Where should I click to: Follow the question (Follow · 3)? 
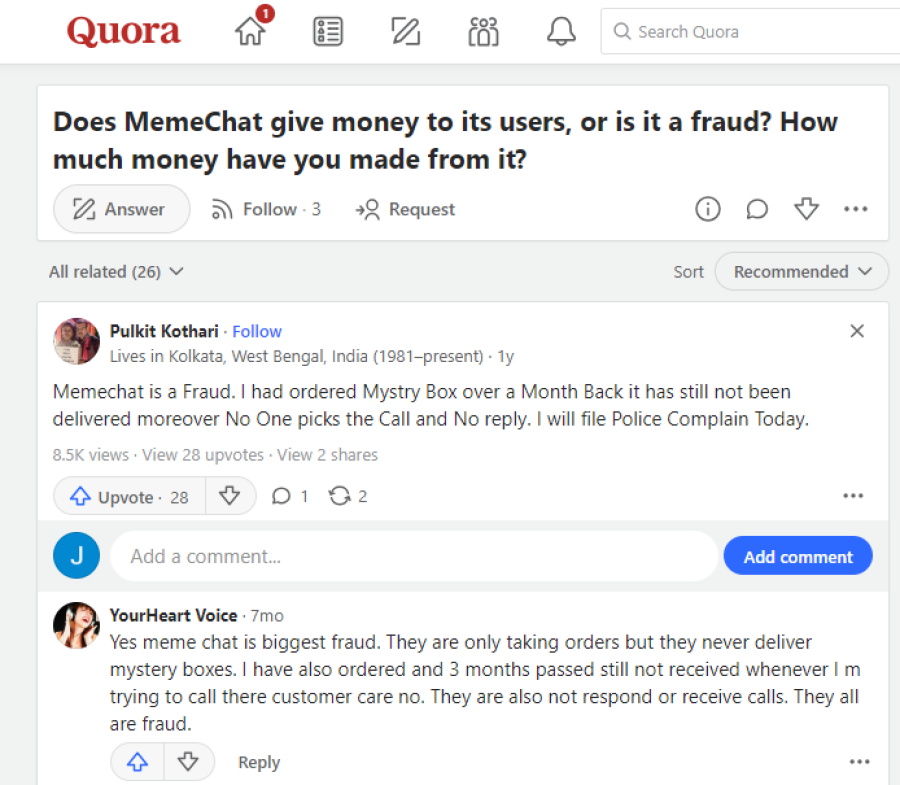(x=266, y=209)
